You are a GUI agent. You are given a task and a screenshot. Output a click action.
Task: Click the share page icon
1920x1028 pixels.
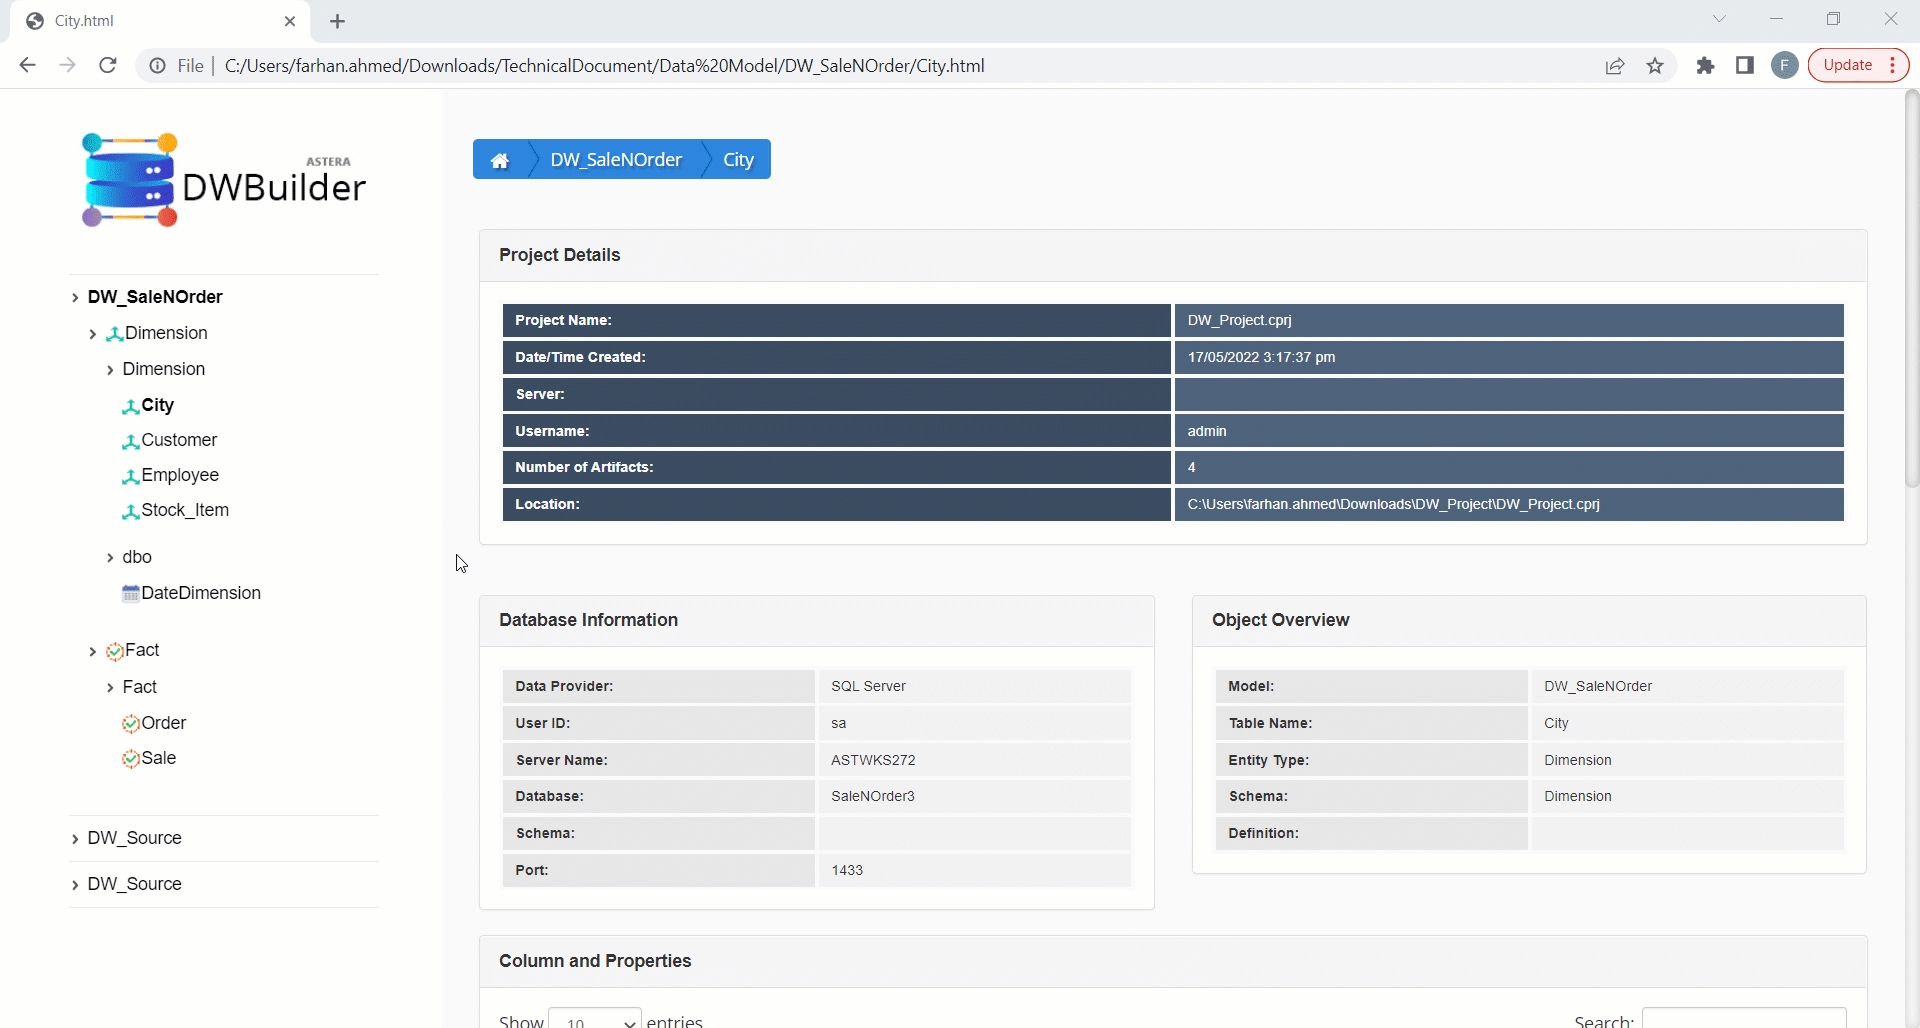(x=1614, y=66)
